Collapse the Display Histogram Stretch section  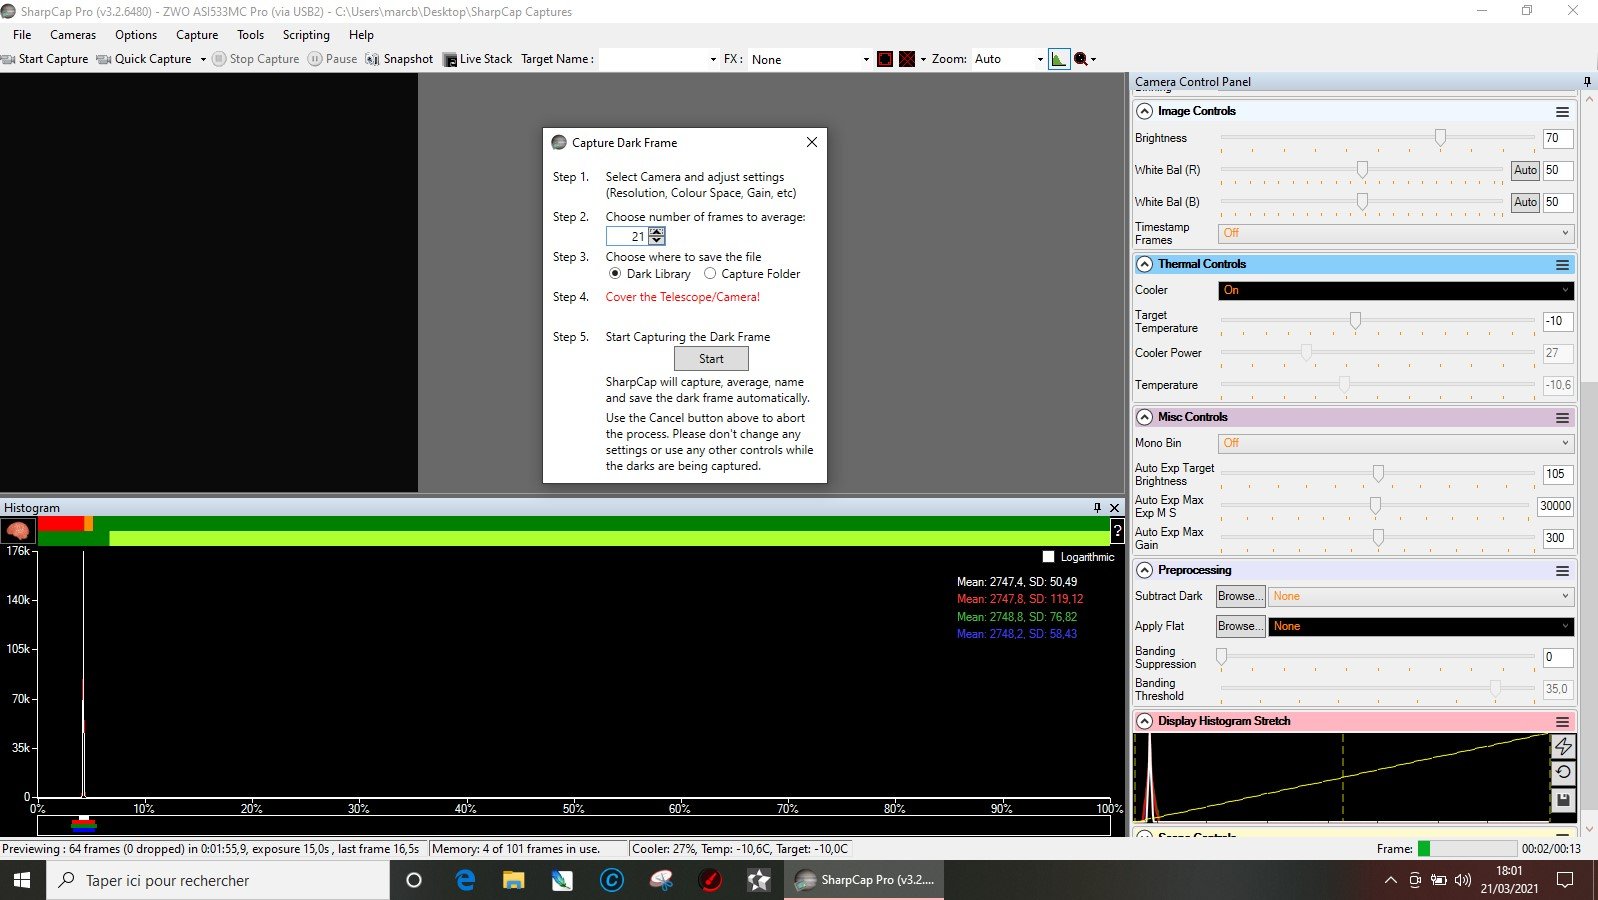point(1145,721)
